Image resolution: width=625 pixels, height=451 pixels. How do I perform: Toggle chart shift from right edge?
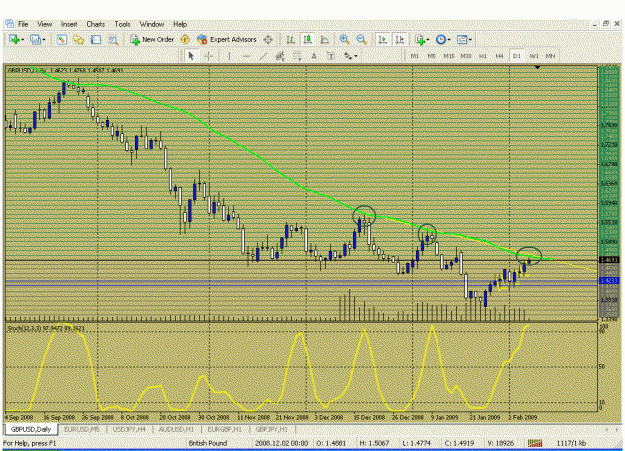coord(400,39)
